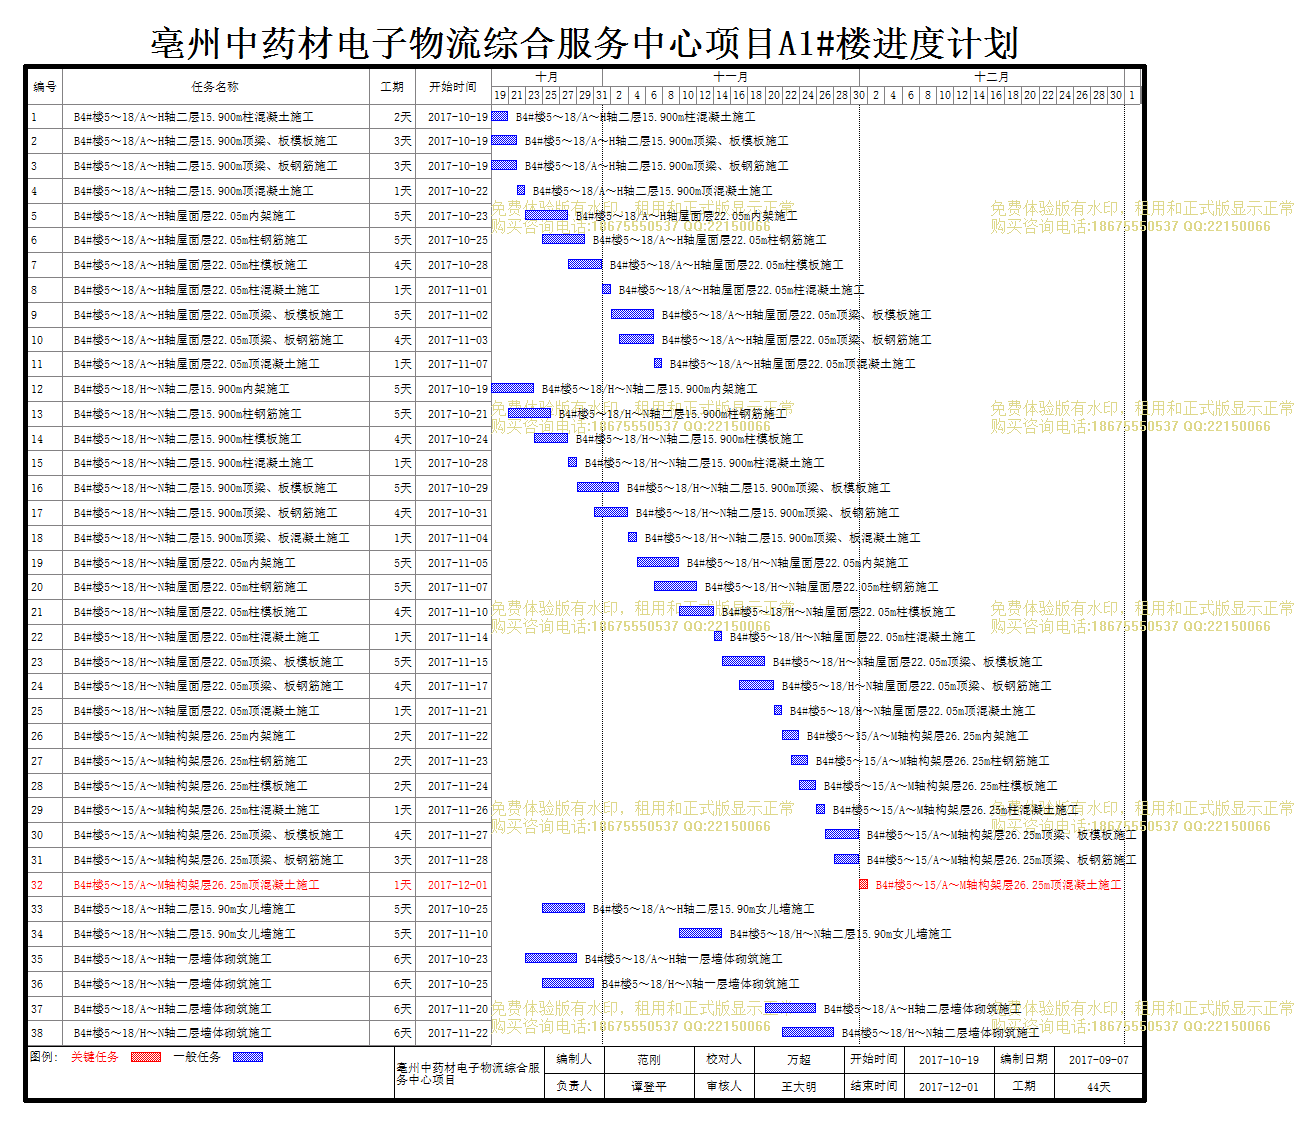Image resolution: width=1294 pixels, height=1124 pixels.
Task: Click row 25 start date 2017-11-21
Action: tap(458, 711)
